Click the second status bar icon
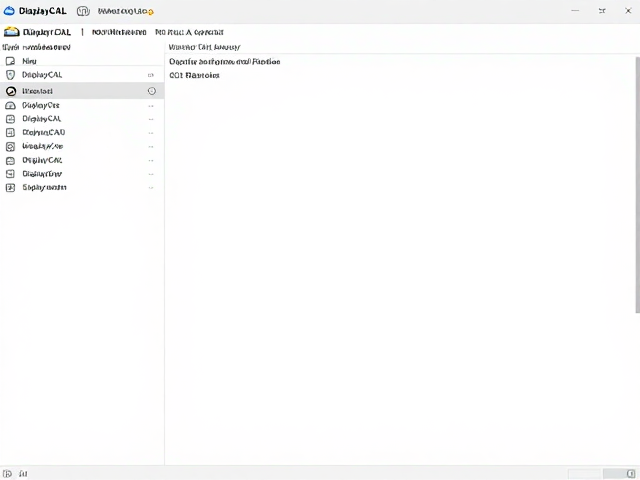The image size is (640, 480). pyautogui.click(x=23, y=474)
